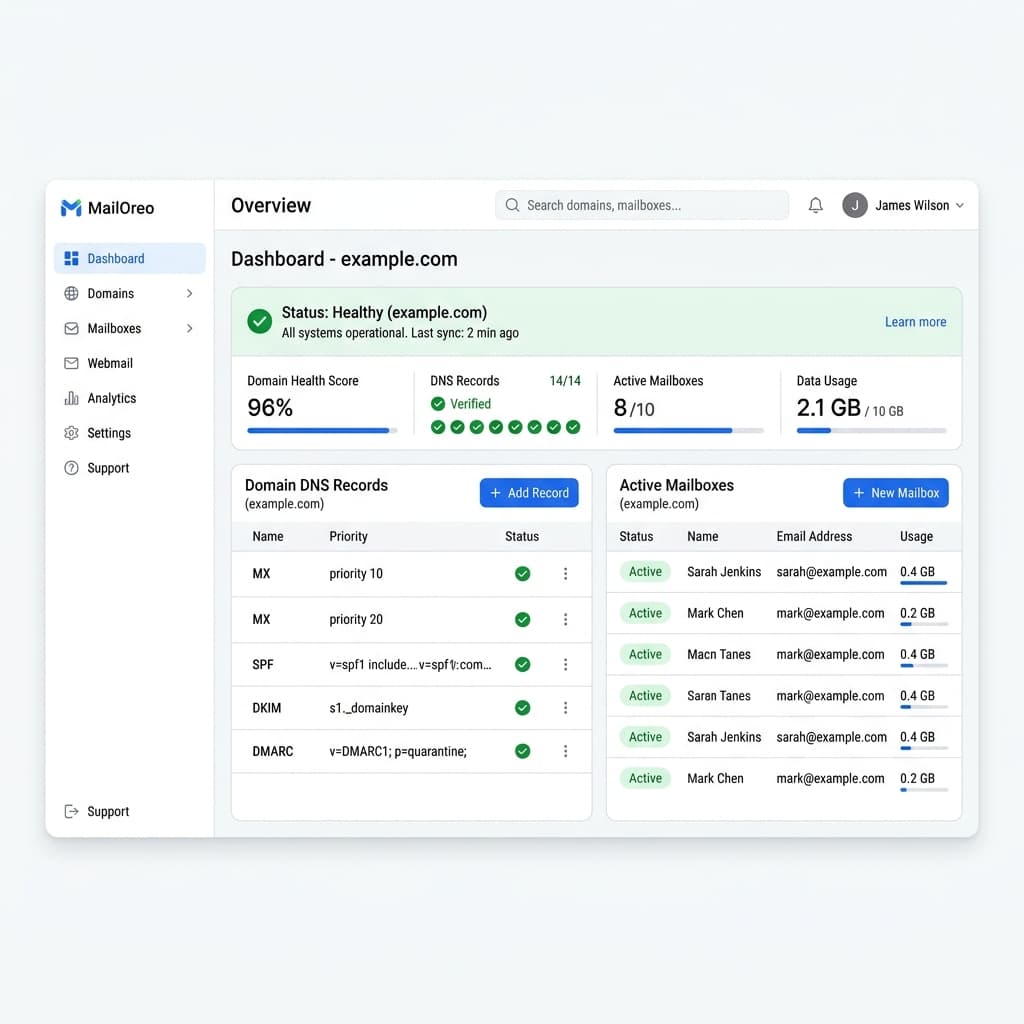Click the v=DMARC1; p=quarantine; value
This screenshot has height=1024, width=1024.
point(398,751)
